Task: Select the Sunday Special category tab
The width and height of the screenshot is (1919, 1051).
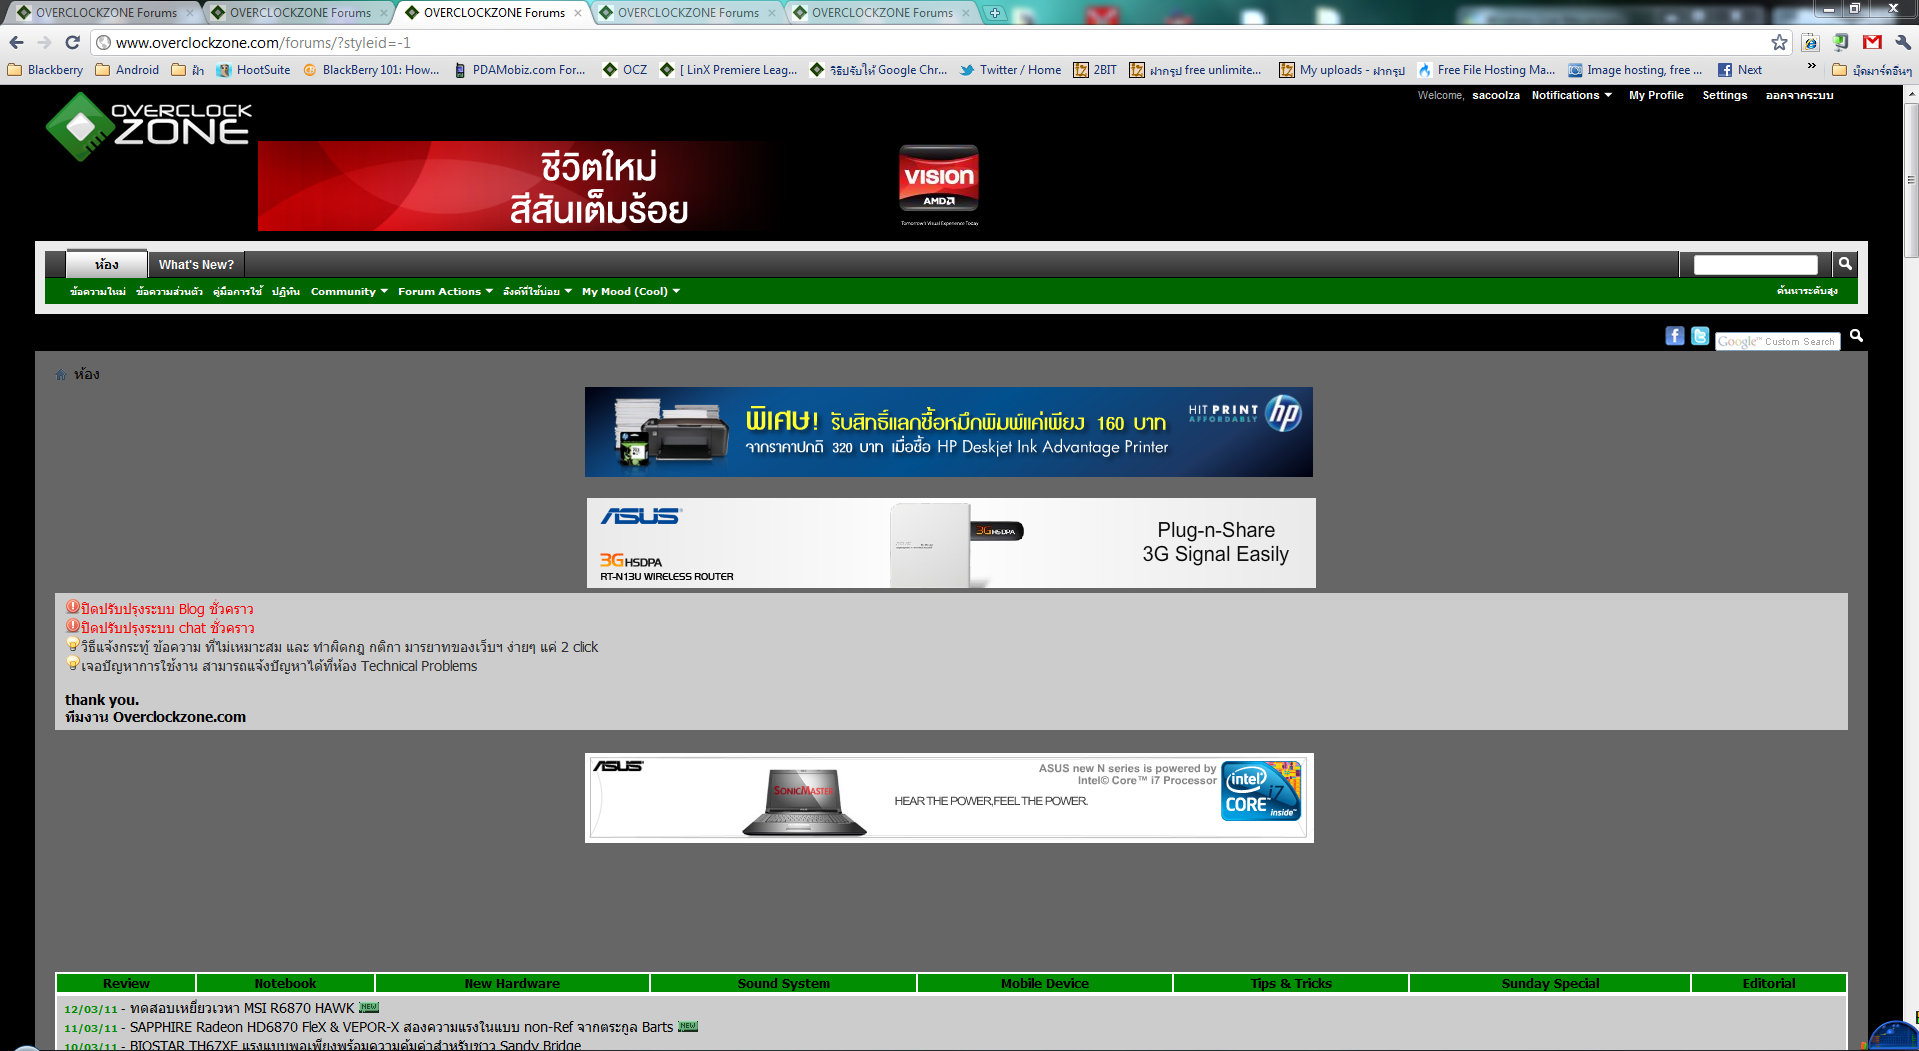Action: [1550, 984]
